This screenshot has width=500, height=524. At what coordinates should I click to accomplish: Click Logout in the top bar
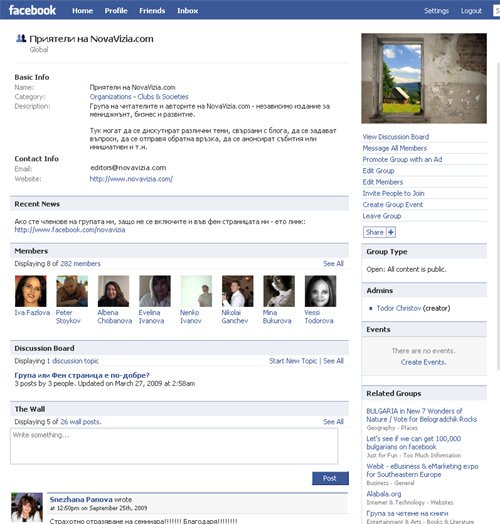[x=471, y=11]
